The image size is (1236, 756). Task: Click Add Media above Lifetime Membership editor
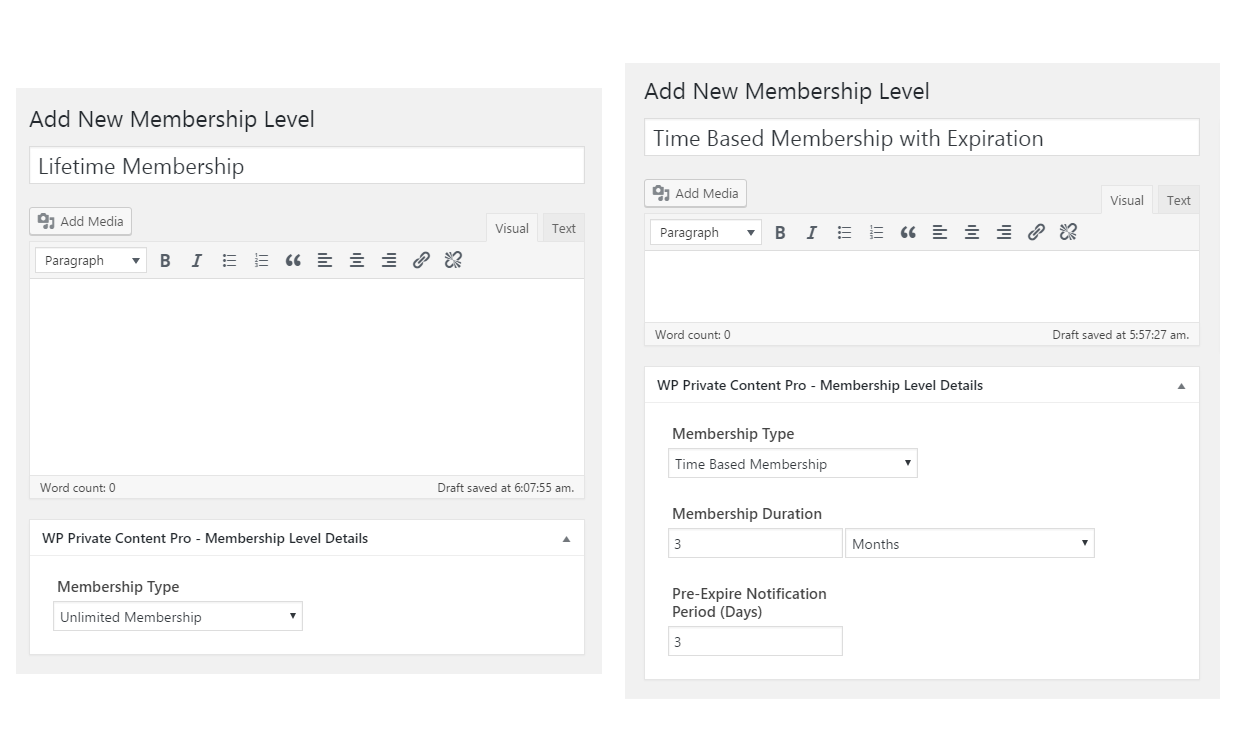tap(81, 222)
